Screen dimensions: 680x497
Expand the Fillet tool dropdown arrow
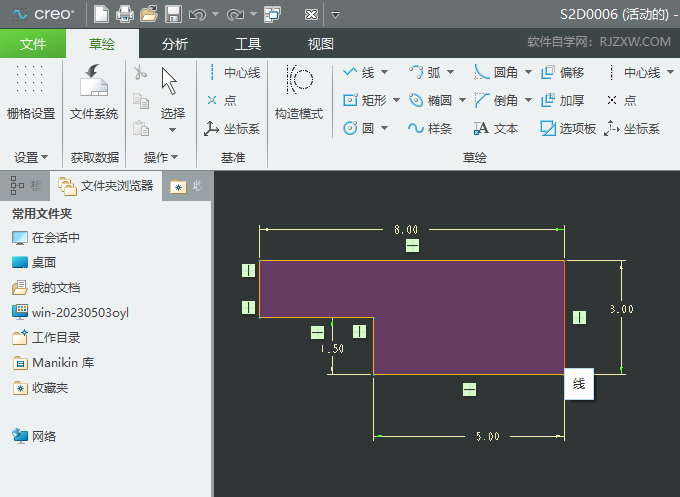(528, 72)
